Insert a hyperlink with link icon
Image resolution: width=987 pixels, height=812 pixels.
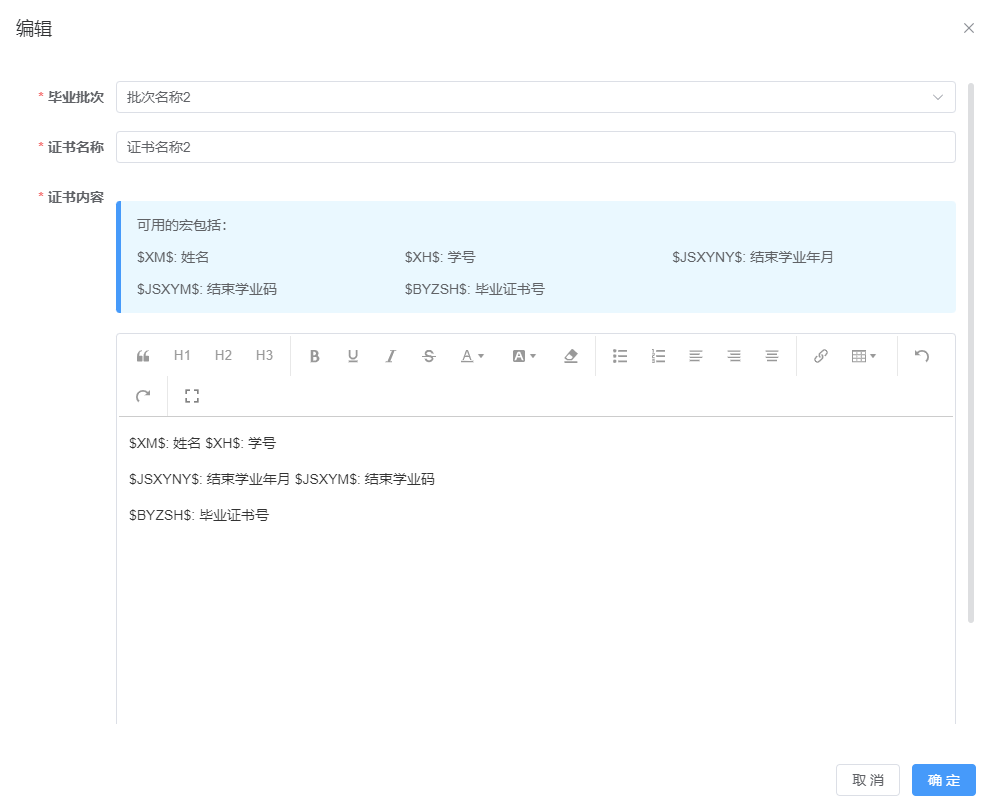click(821, 356)
